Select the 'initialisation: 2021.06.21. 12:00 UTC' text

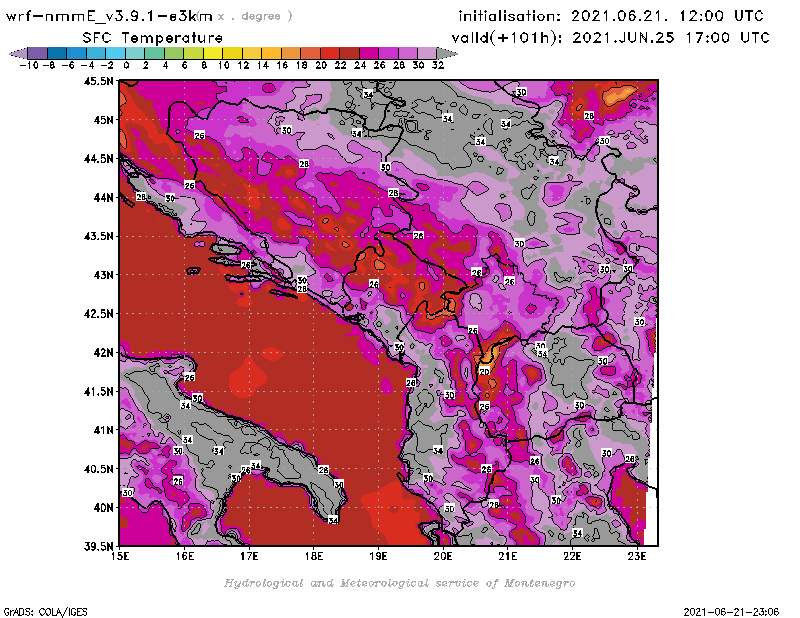(611, 16)
